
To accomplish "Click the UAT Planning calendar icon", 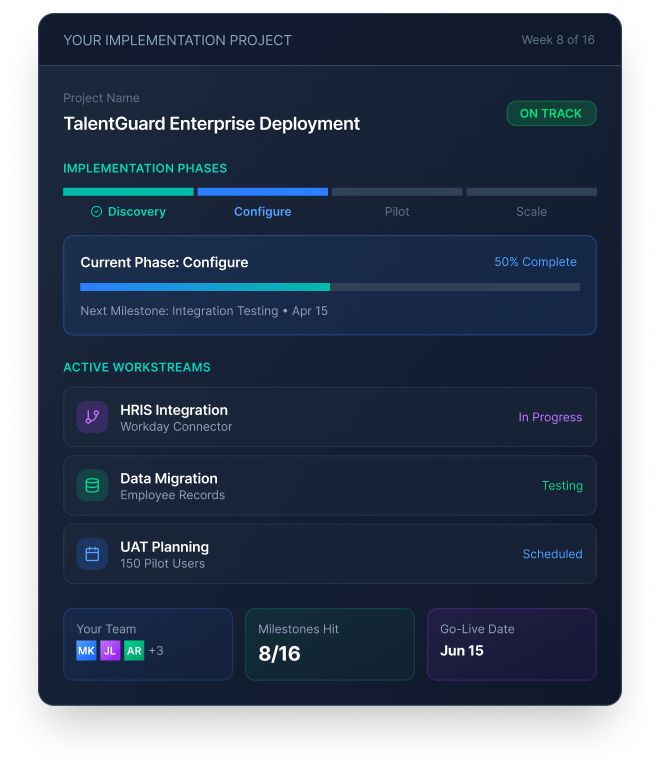I will (x=92, y=554).
